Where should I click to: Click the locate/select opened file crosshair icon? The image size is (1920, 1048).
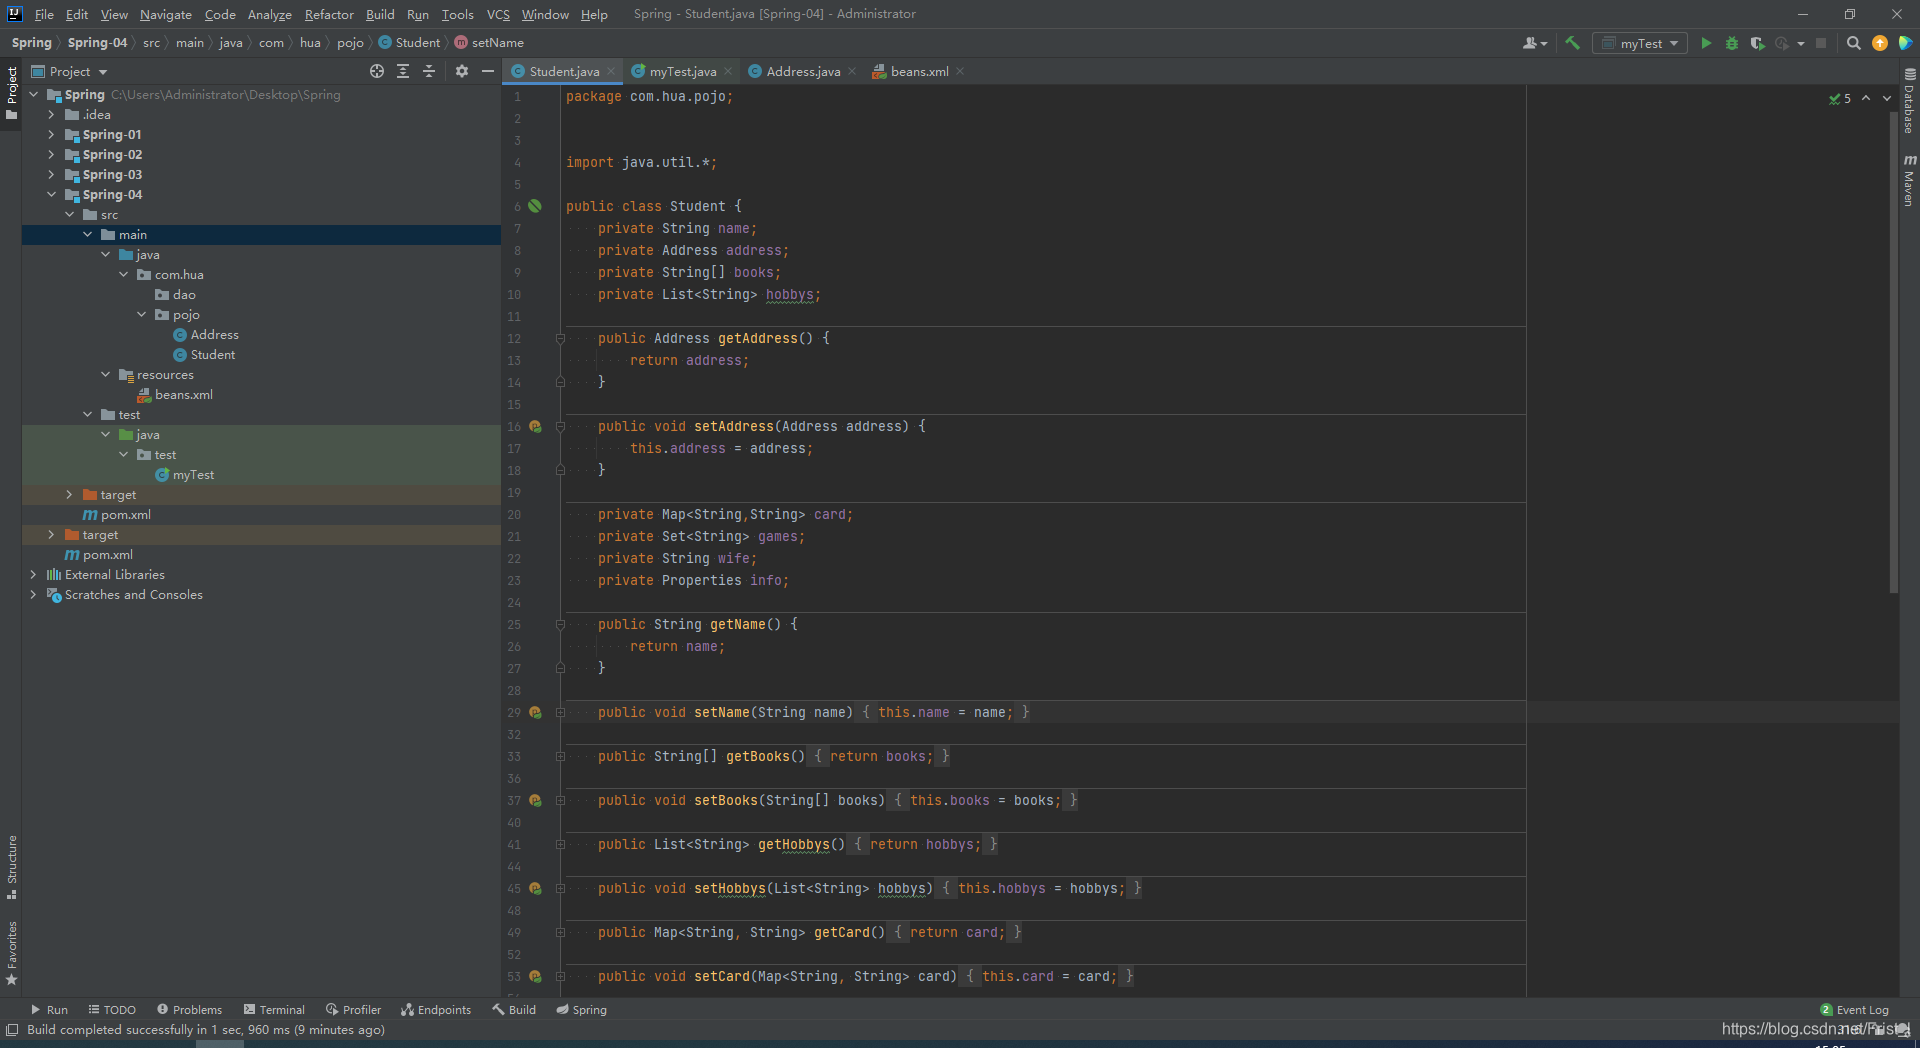click(377, 71)
